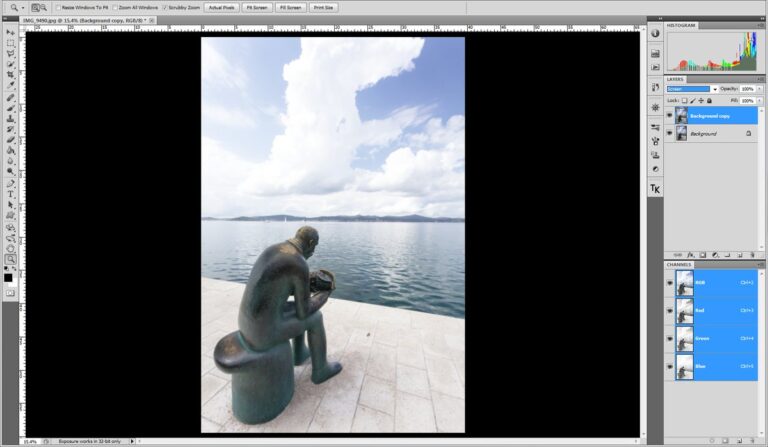The image size is (768, 447).
Task: Hide the Background copy layer
Action: click(x=669, y=116)
